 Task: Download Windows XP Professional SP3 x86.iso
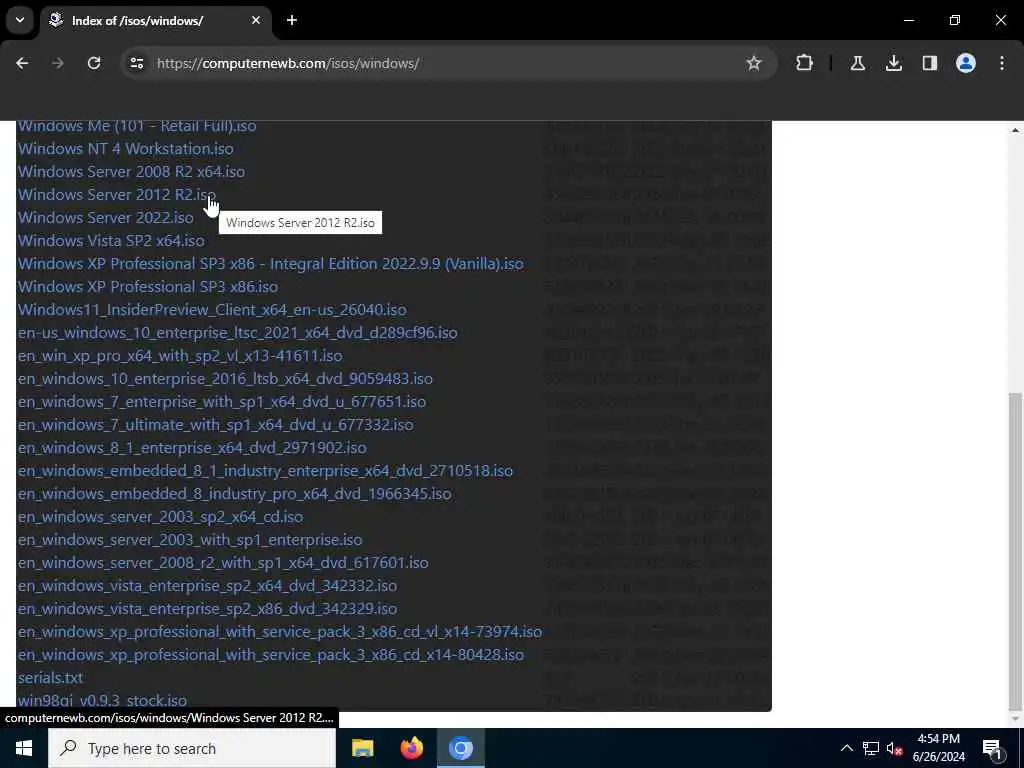coord(148,287)
